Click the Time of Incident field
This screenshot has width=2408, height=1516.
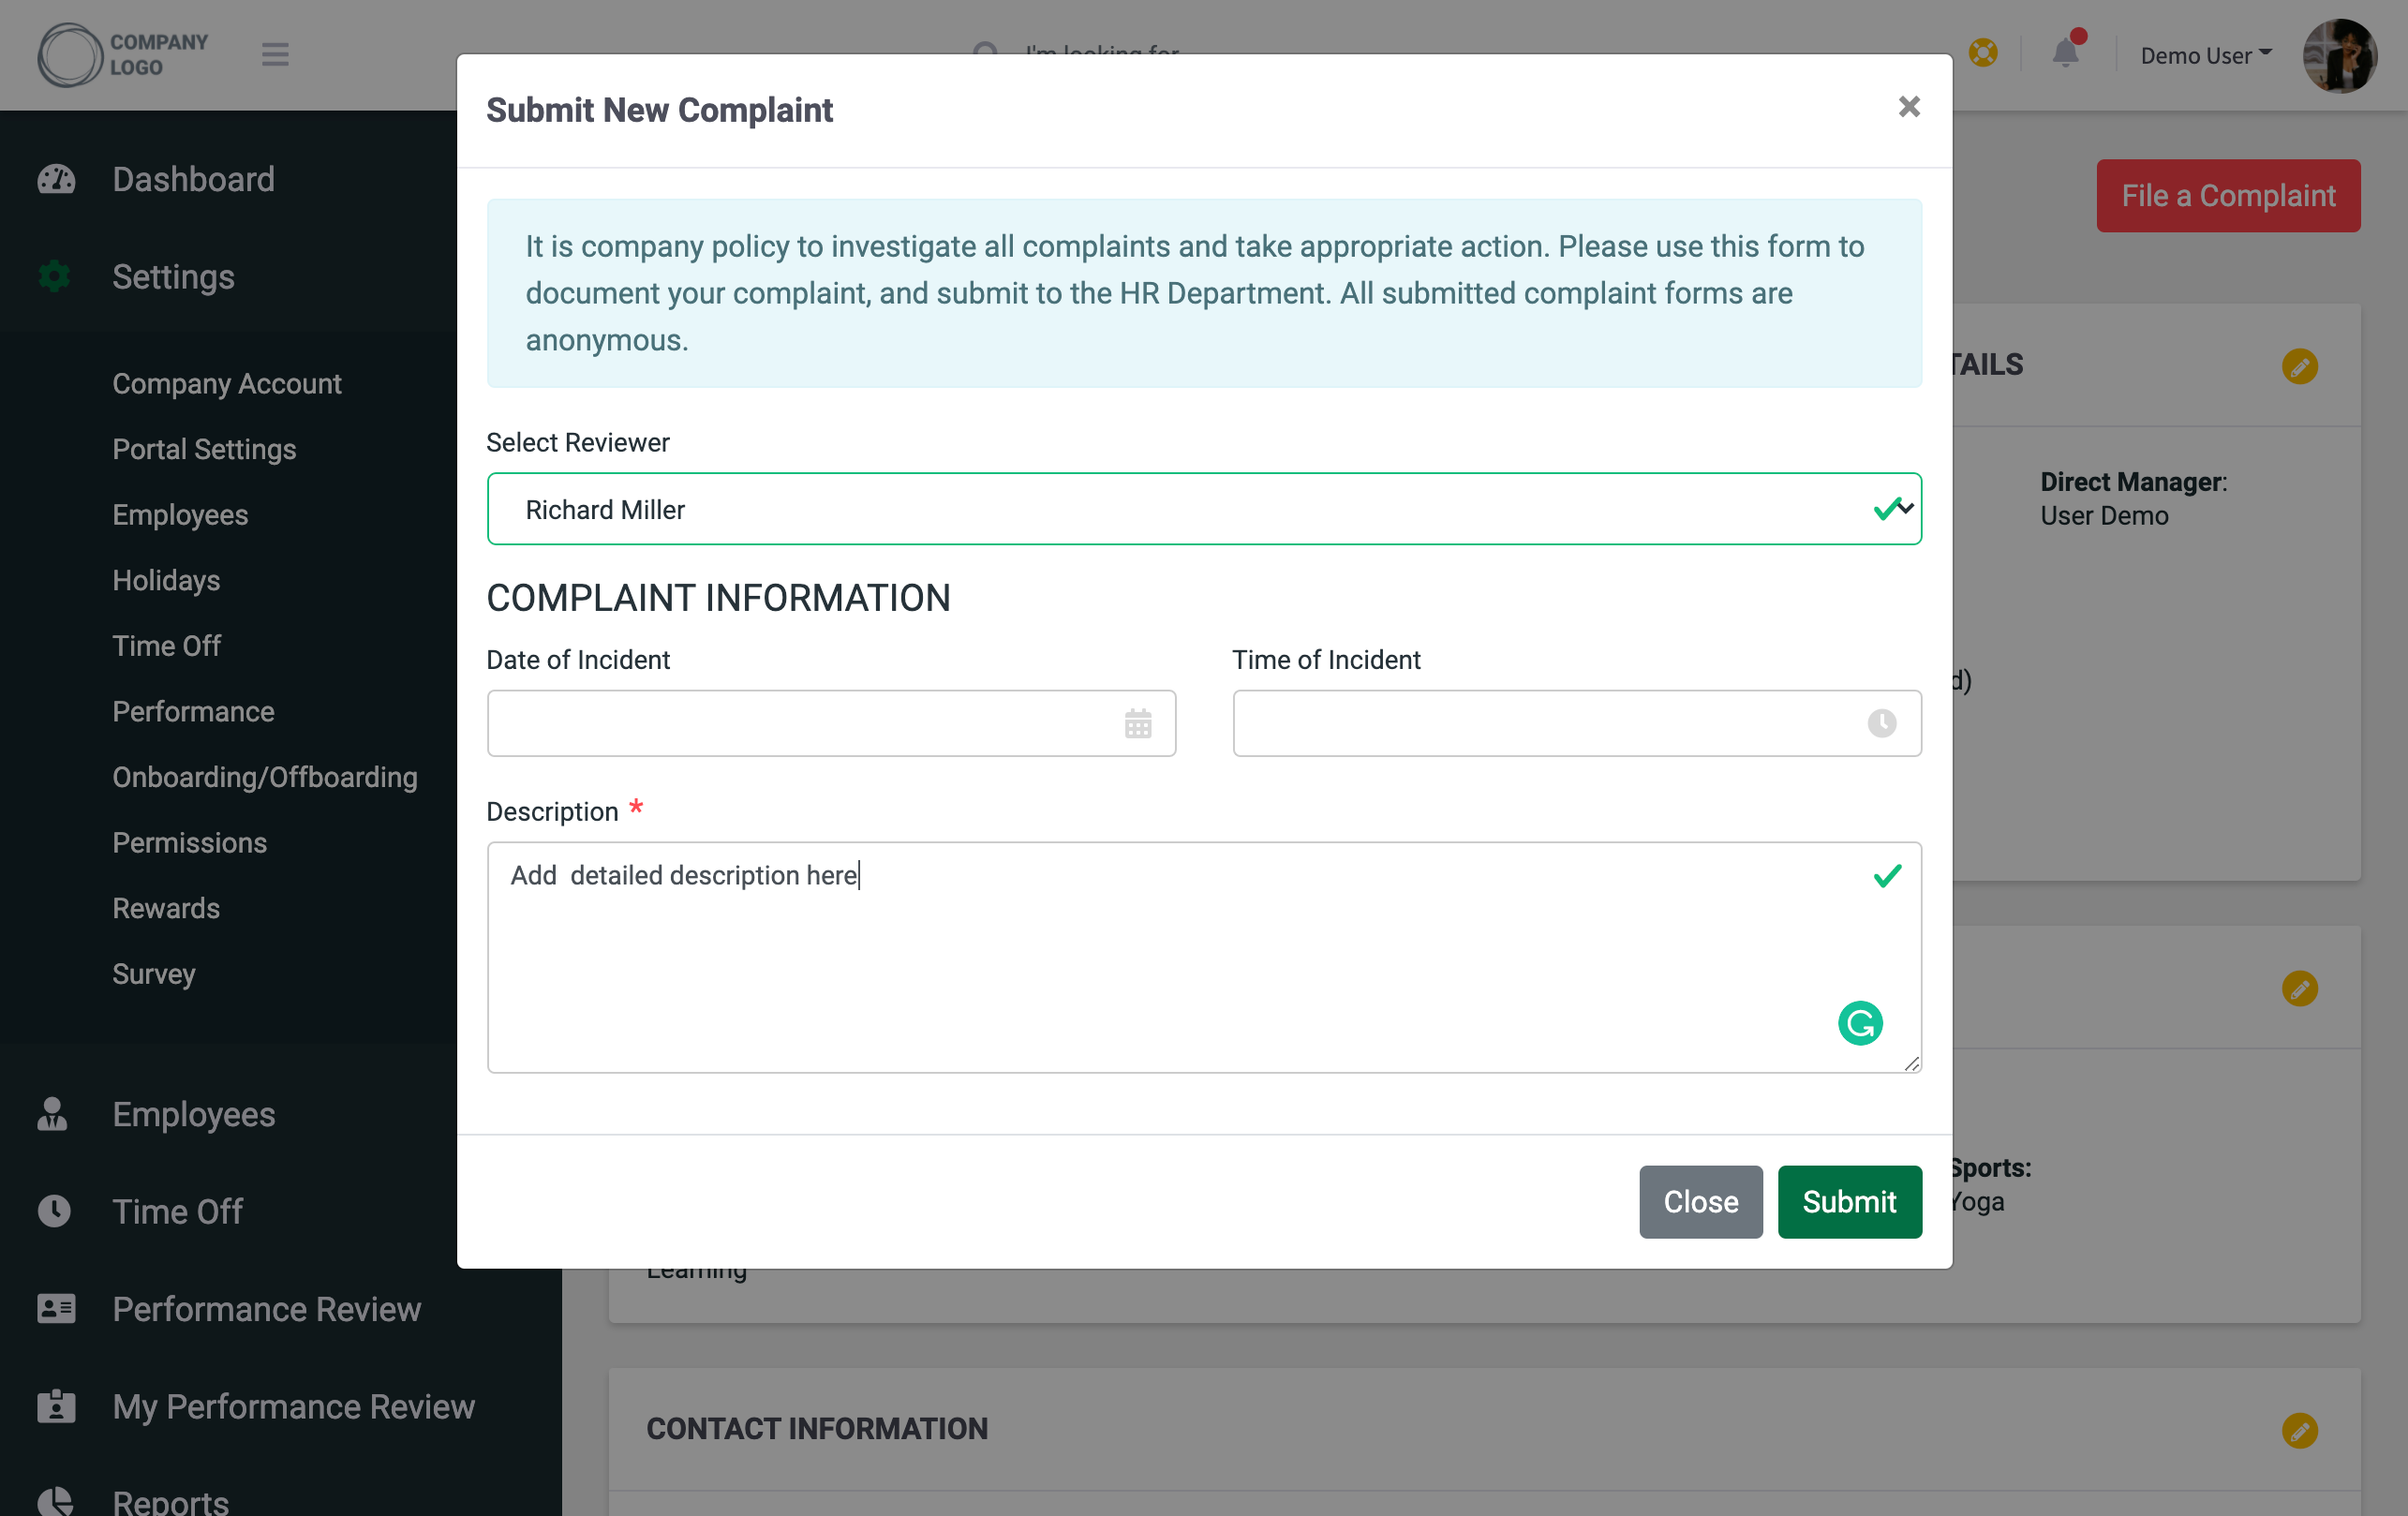coord(1576,723)
